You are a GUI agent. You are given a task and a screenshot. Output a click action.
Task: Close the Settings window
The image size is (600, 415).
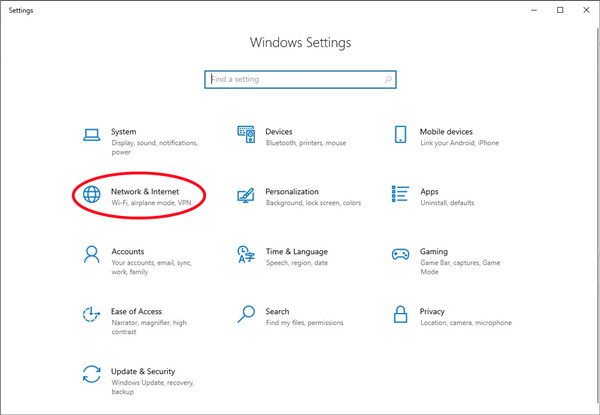coord(586,10)
